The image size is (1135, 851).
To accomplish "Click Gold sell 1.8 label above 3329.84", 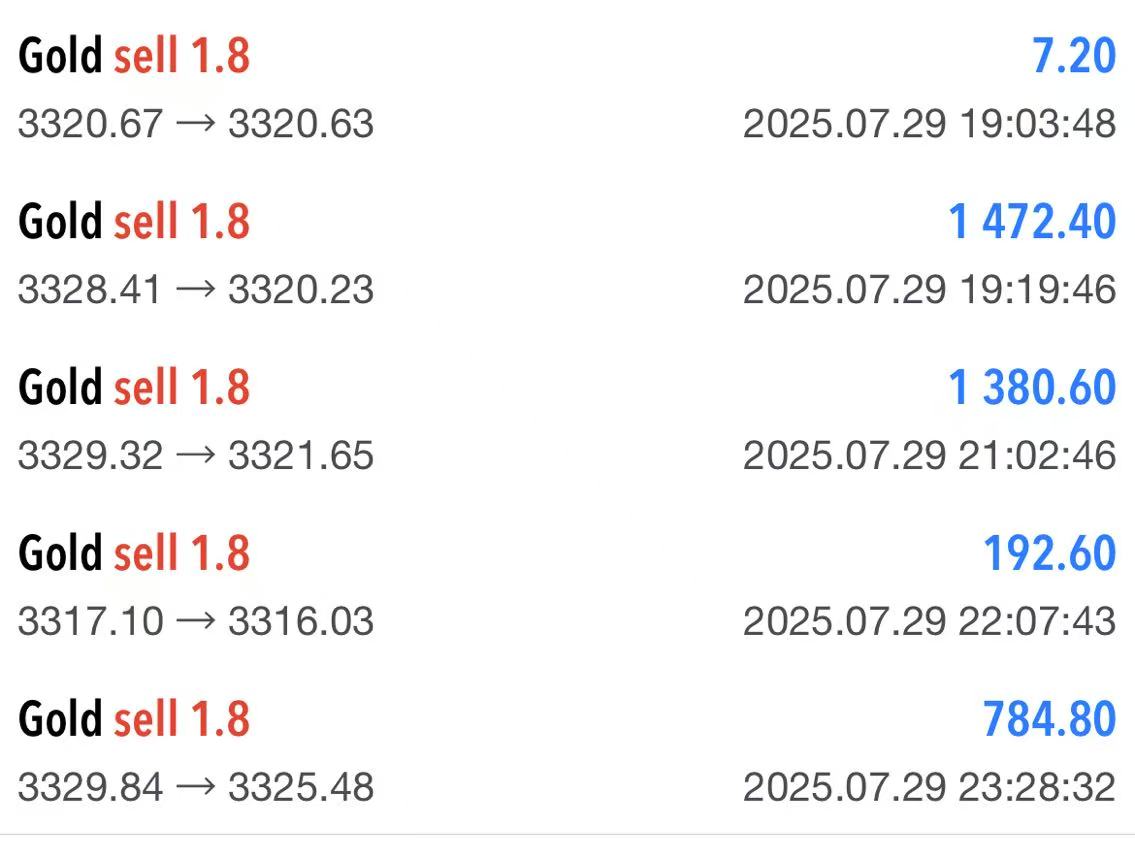I will click(134, 719).
